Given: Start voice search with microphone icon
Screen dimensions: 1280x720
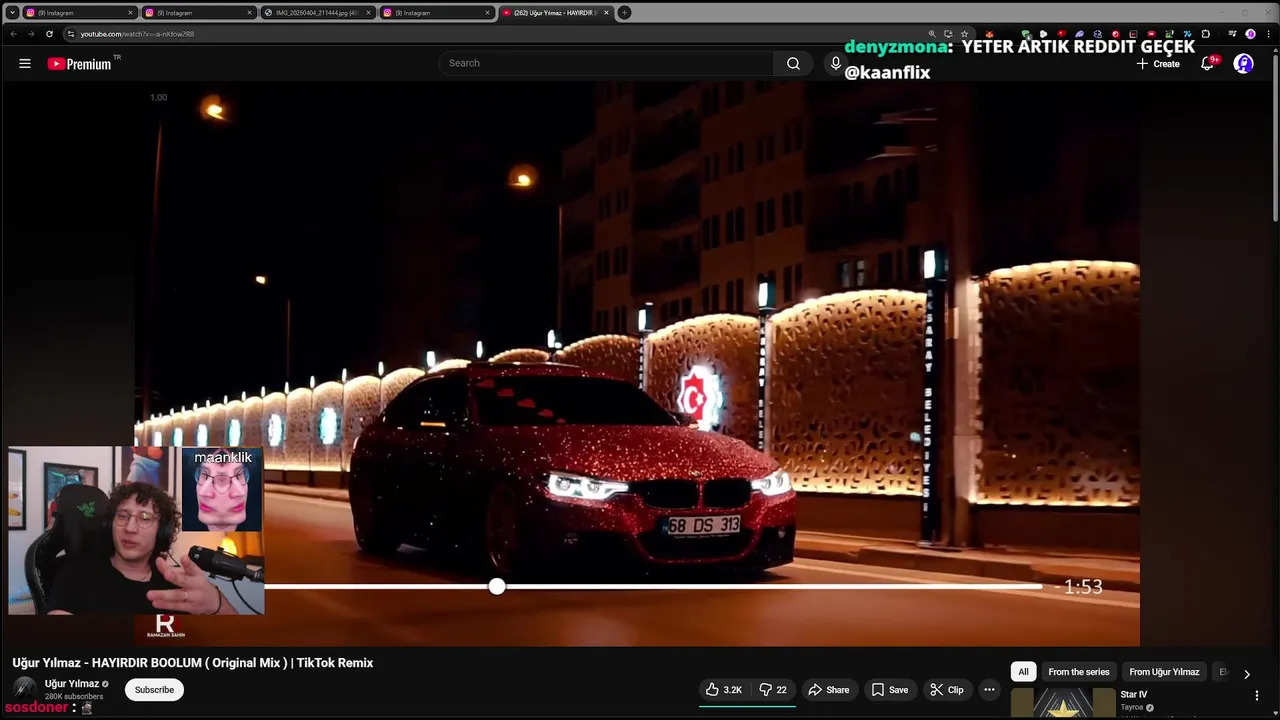Looking at the screenshot, I should 836,63.
